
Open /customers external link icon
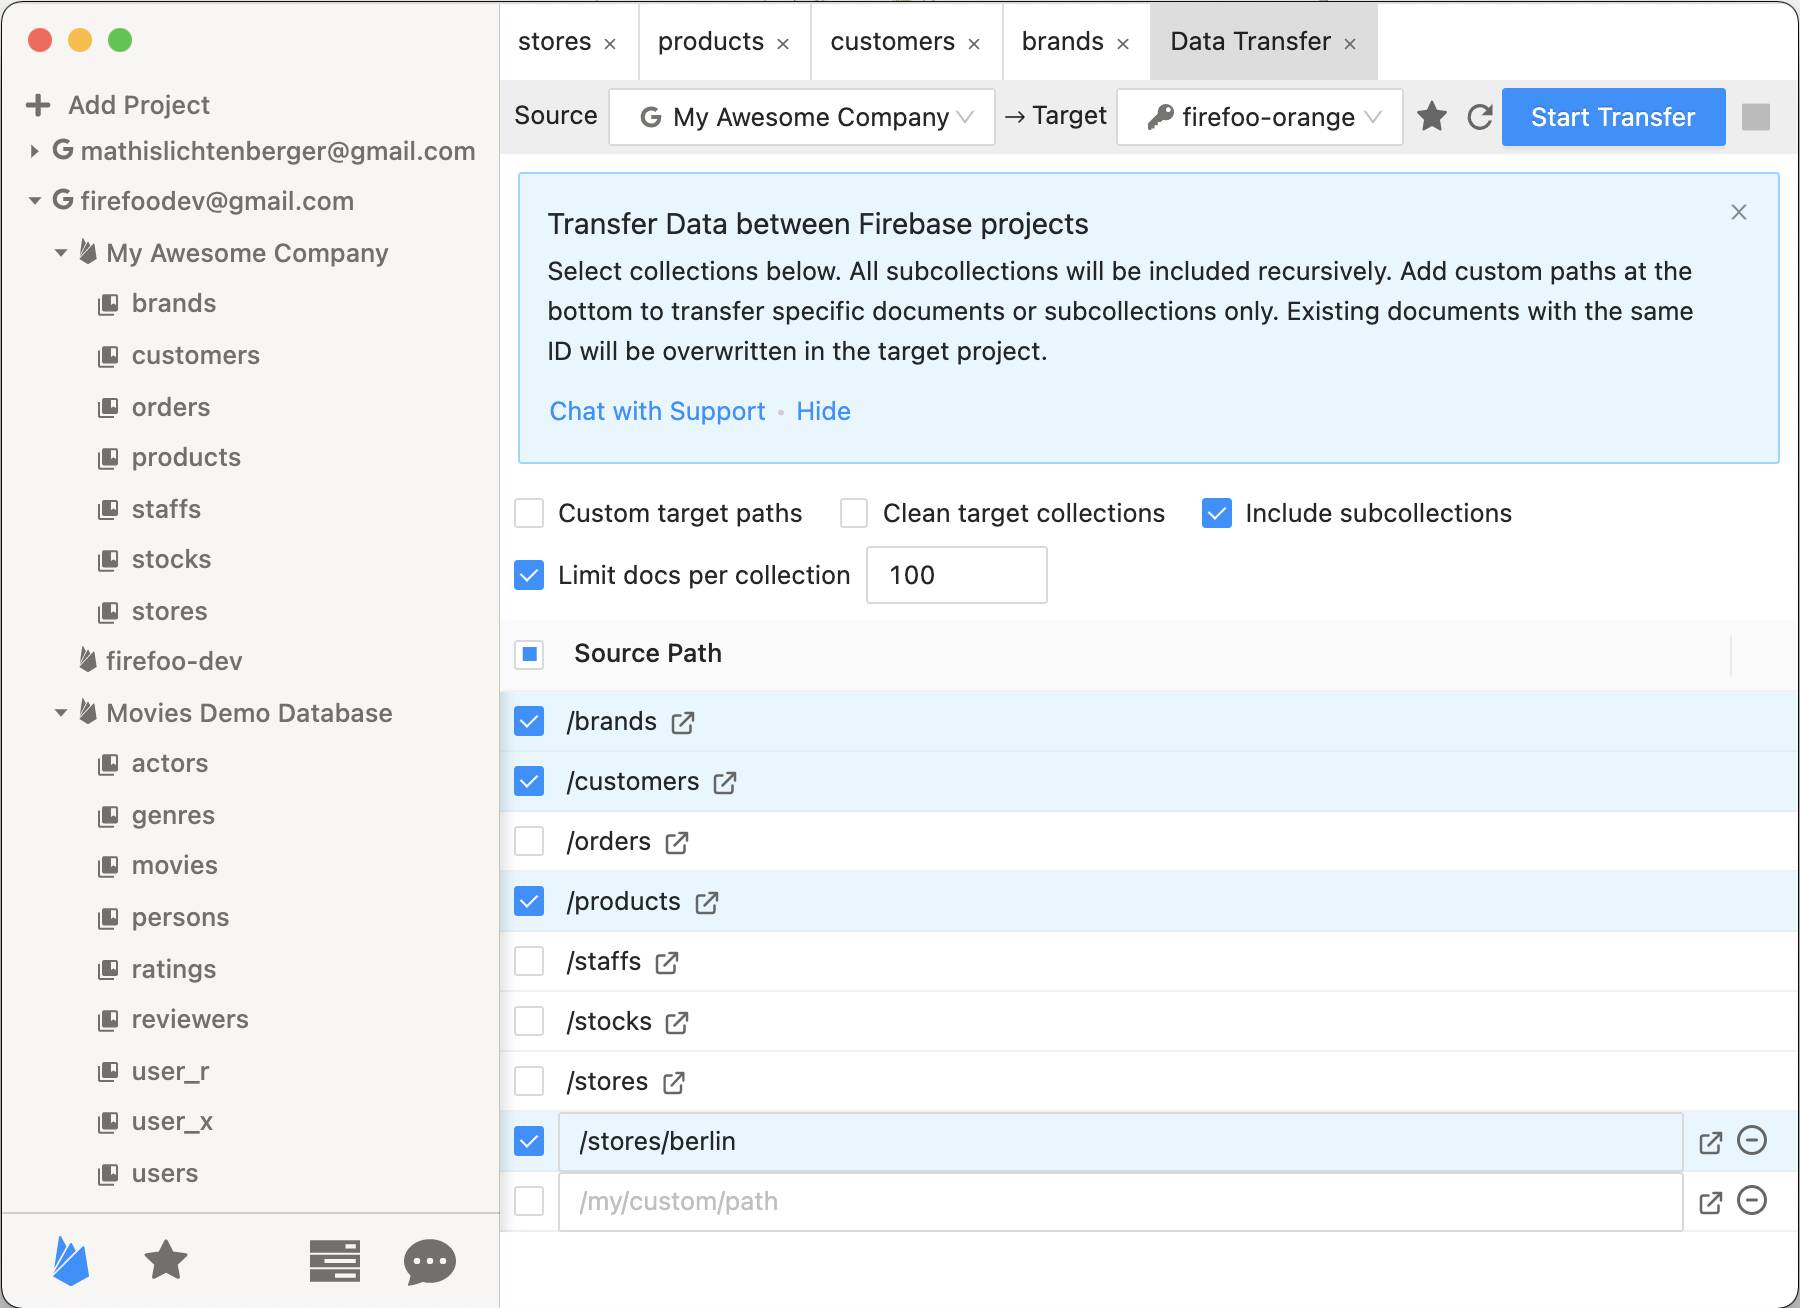tap(725, 782)
